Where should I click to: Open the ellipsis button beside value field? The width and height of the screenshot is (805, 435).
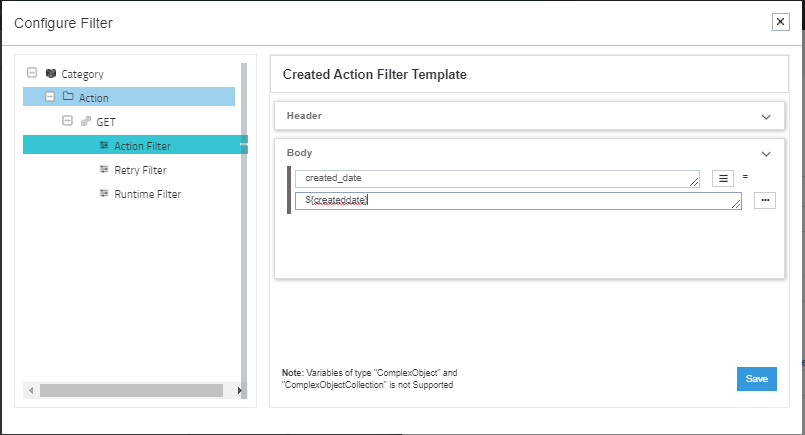[765, 200]
